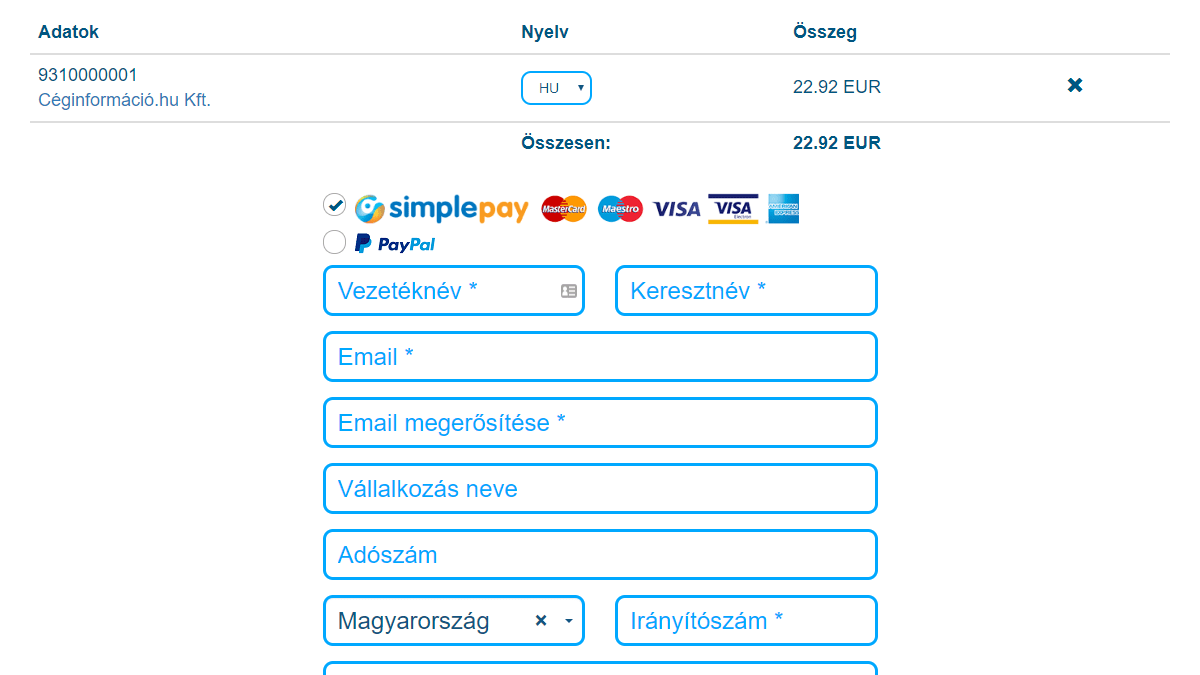Click the autofill contact icon in Vezetéknév
1200x675 pixels.
coord(569,291)
